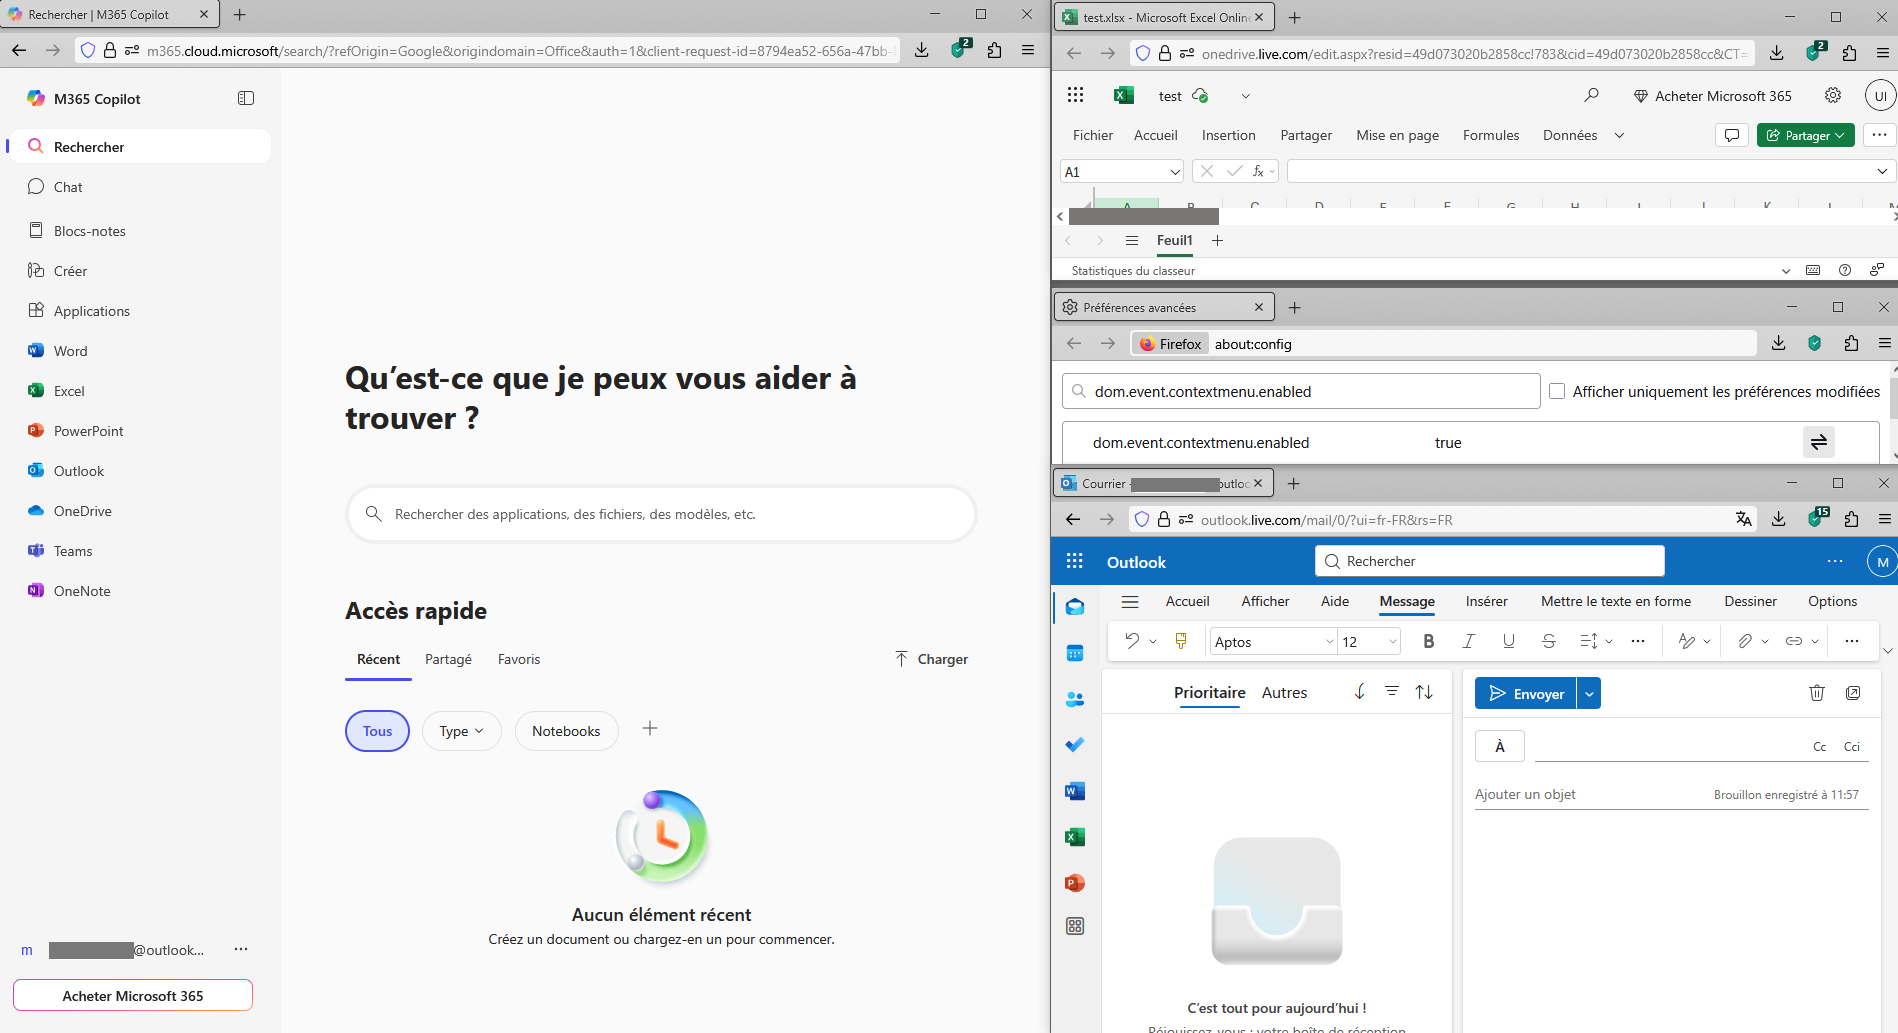This screenshot has width=1898, height=1033.
Task: Open the Type filter dropdown
Action: (x=461, y=731)
